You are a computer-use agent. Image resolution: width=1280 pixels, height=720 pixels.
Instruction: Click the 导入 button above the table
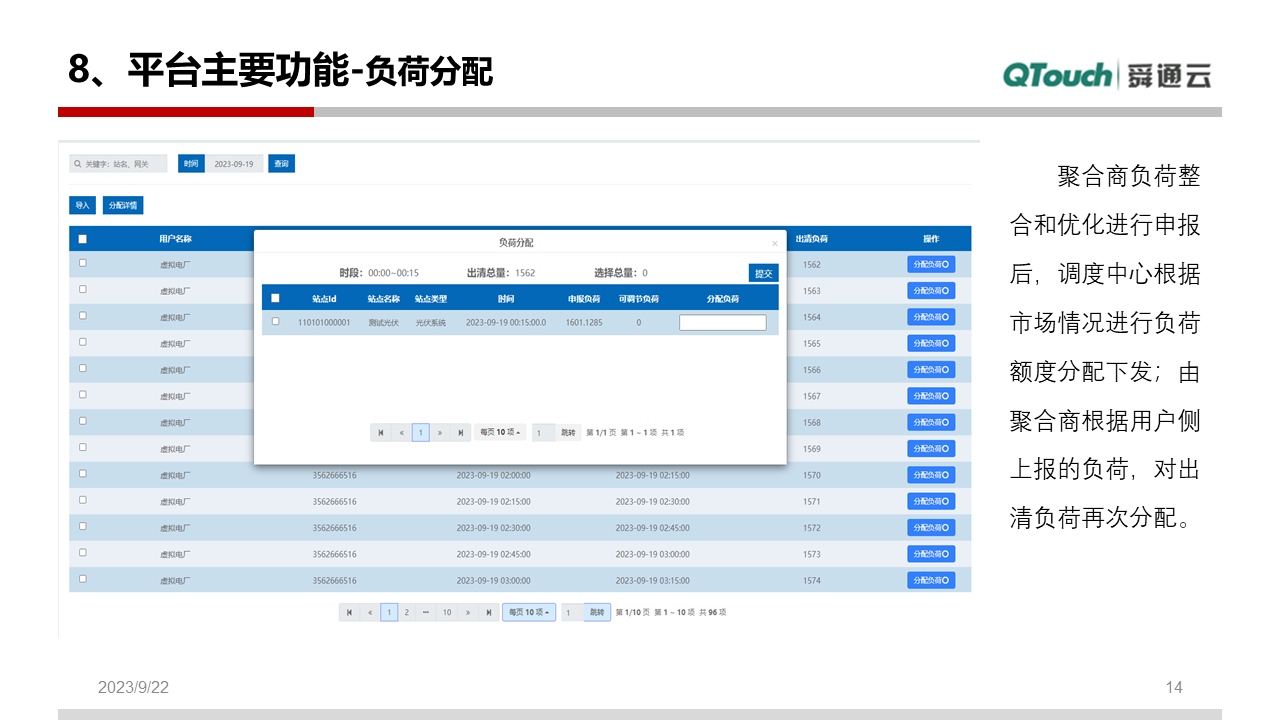pyautogui.click(x=82, y=204)
